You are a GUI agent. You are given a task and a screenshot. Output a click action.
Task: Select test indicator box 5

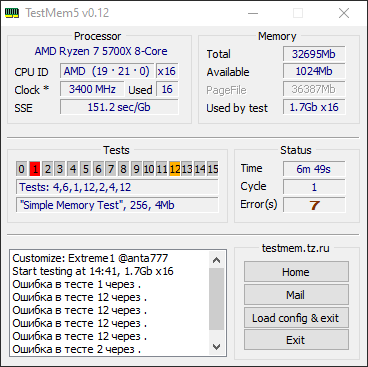[85, 169]
